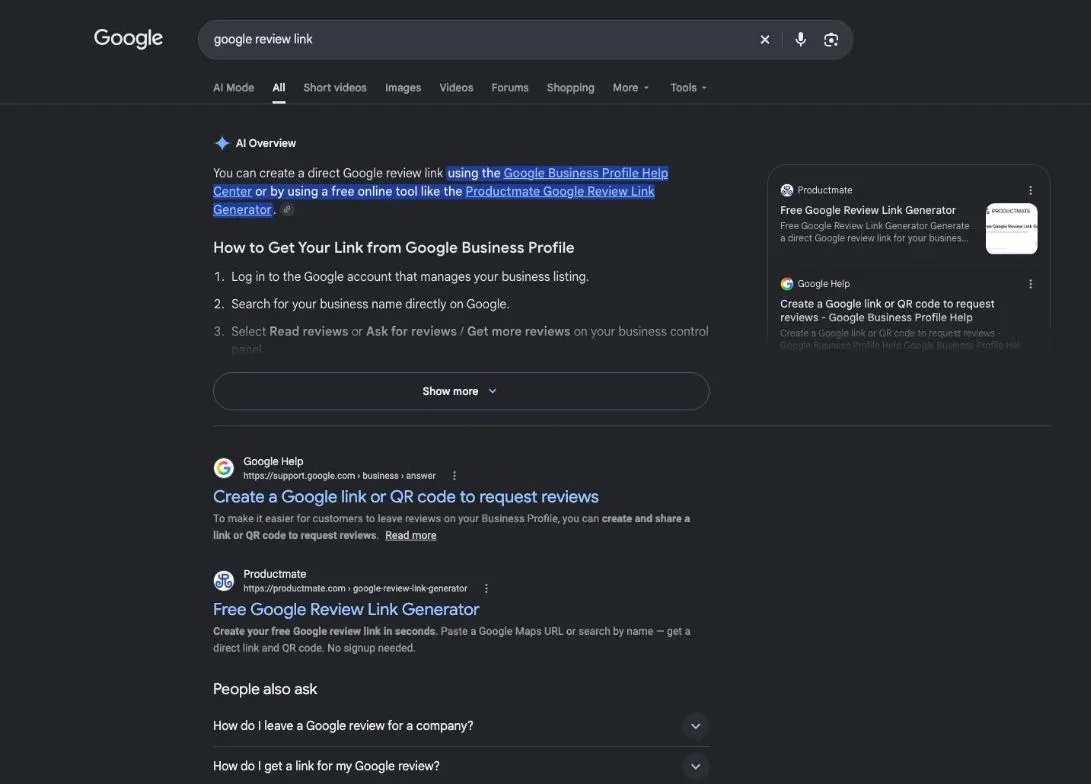The height and width of the screenshot is (784, 1091).
Task: Open 'Free Google Review Link Generator' source card title
Action: (868, 210)
